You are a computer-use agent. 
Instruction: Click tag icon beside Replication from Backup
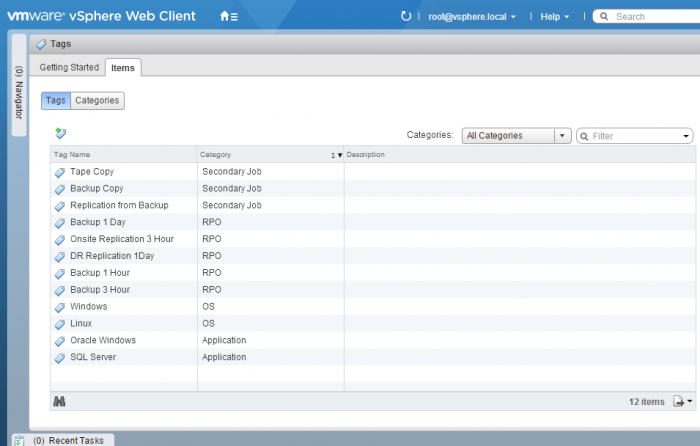pos(60,206)
